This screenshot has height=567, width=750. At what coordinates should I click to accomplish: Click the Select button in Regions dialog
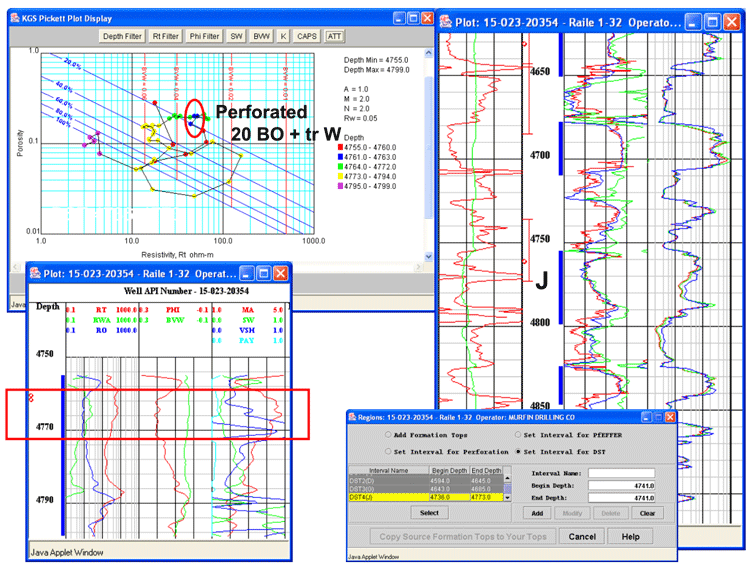coord(429,512)
